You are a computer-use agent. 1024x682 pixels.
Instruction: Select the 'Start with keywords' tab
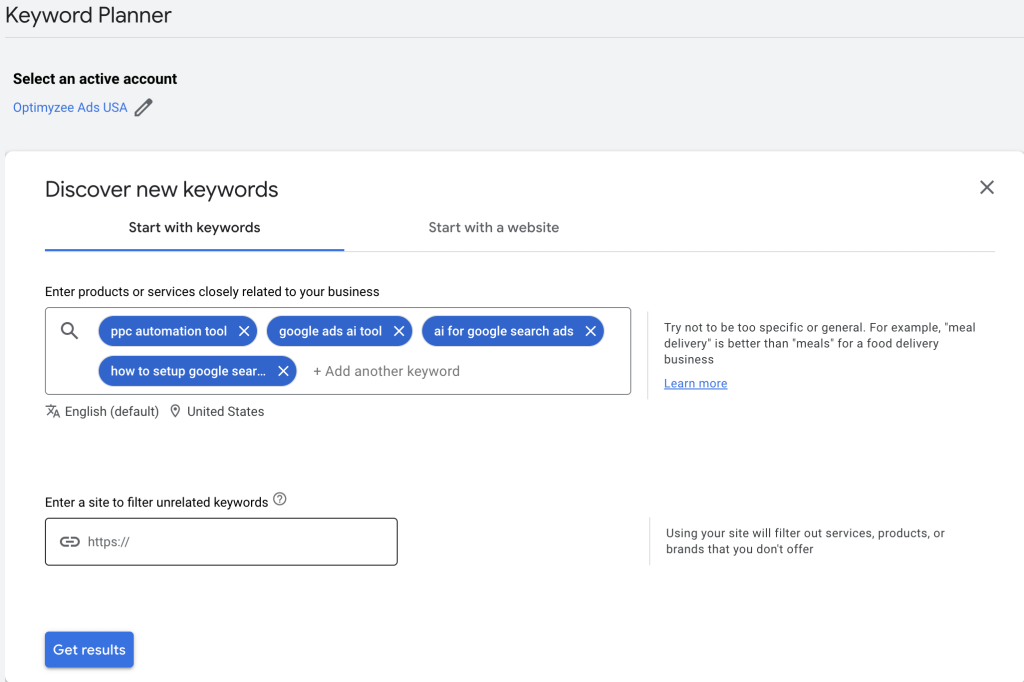[194, 227]
